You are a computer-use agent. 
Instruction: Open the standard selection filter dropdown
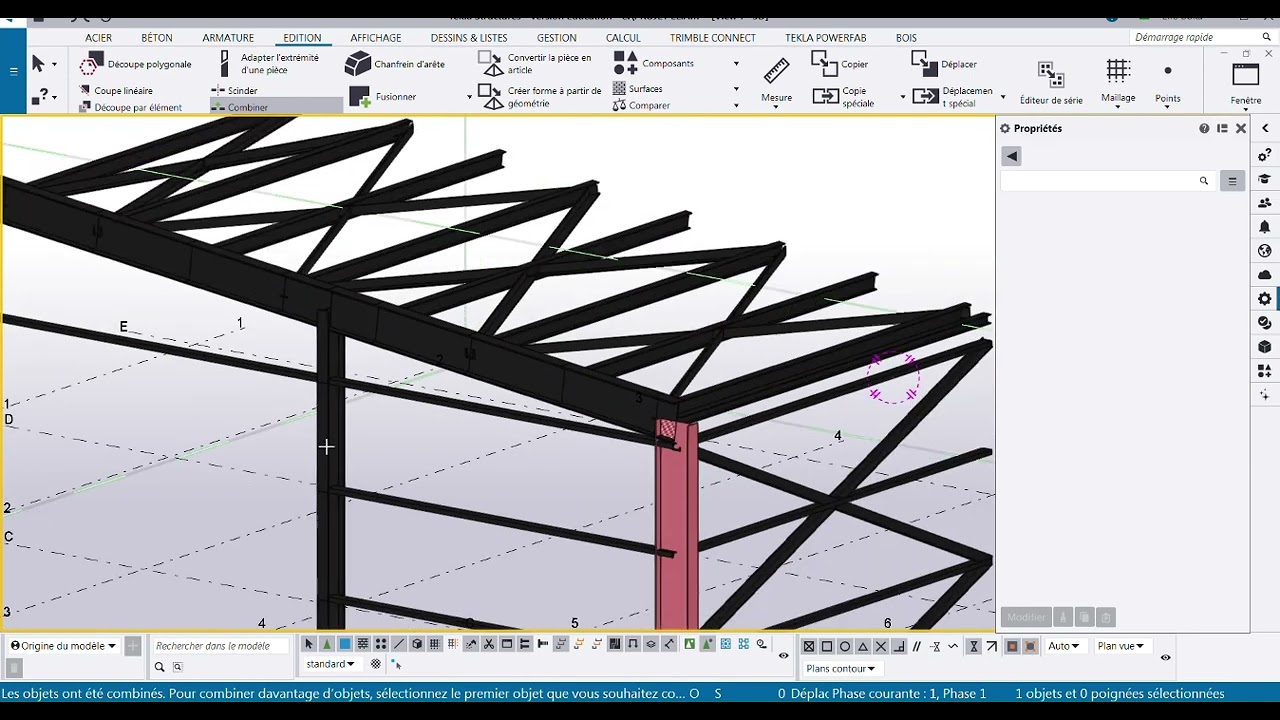point(330,664)
